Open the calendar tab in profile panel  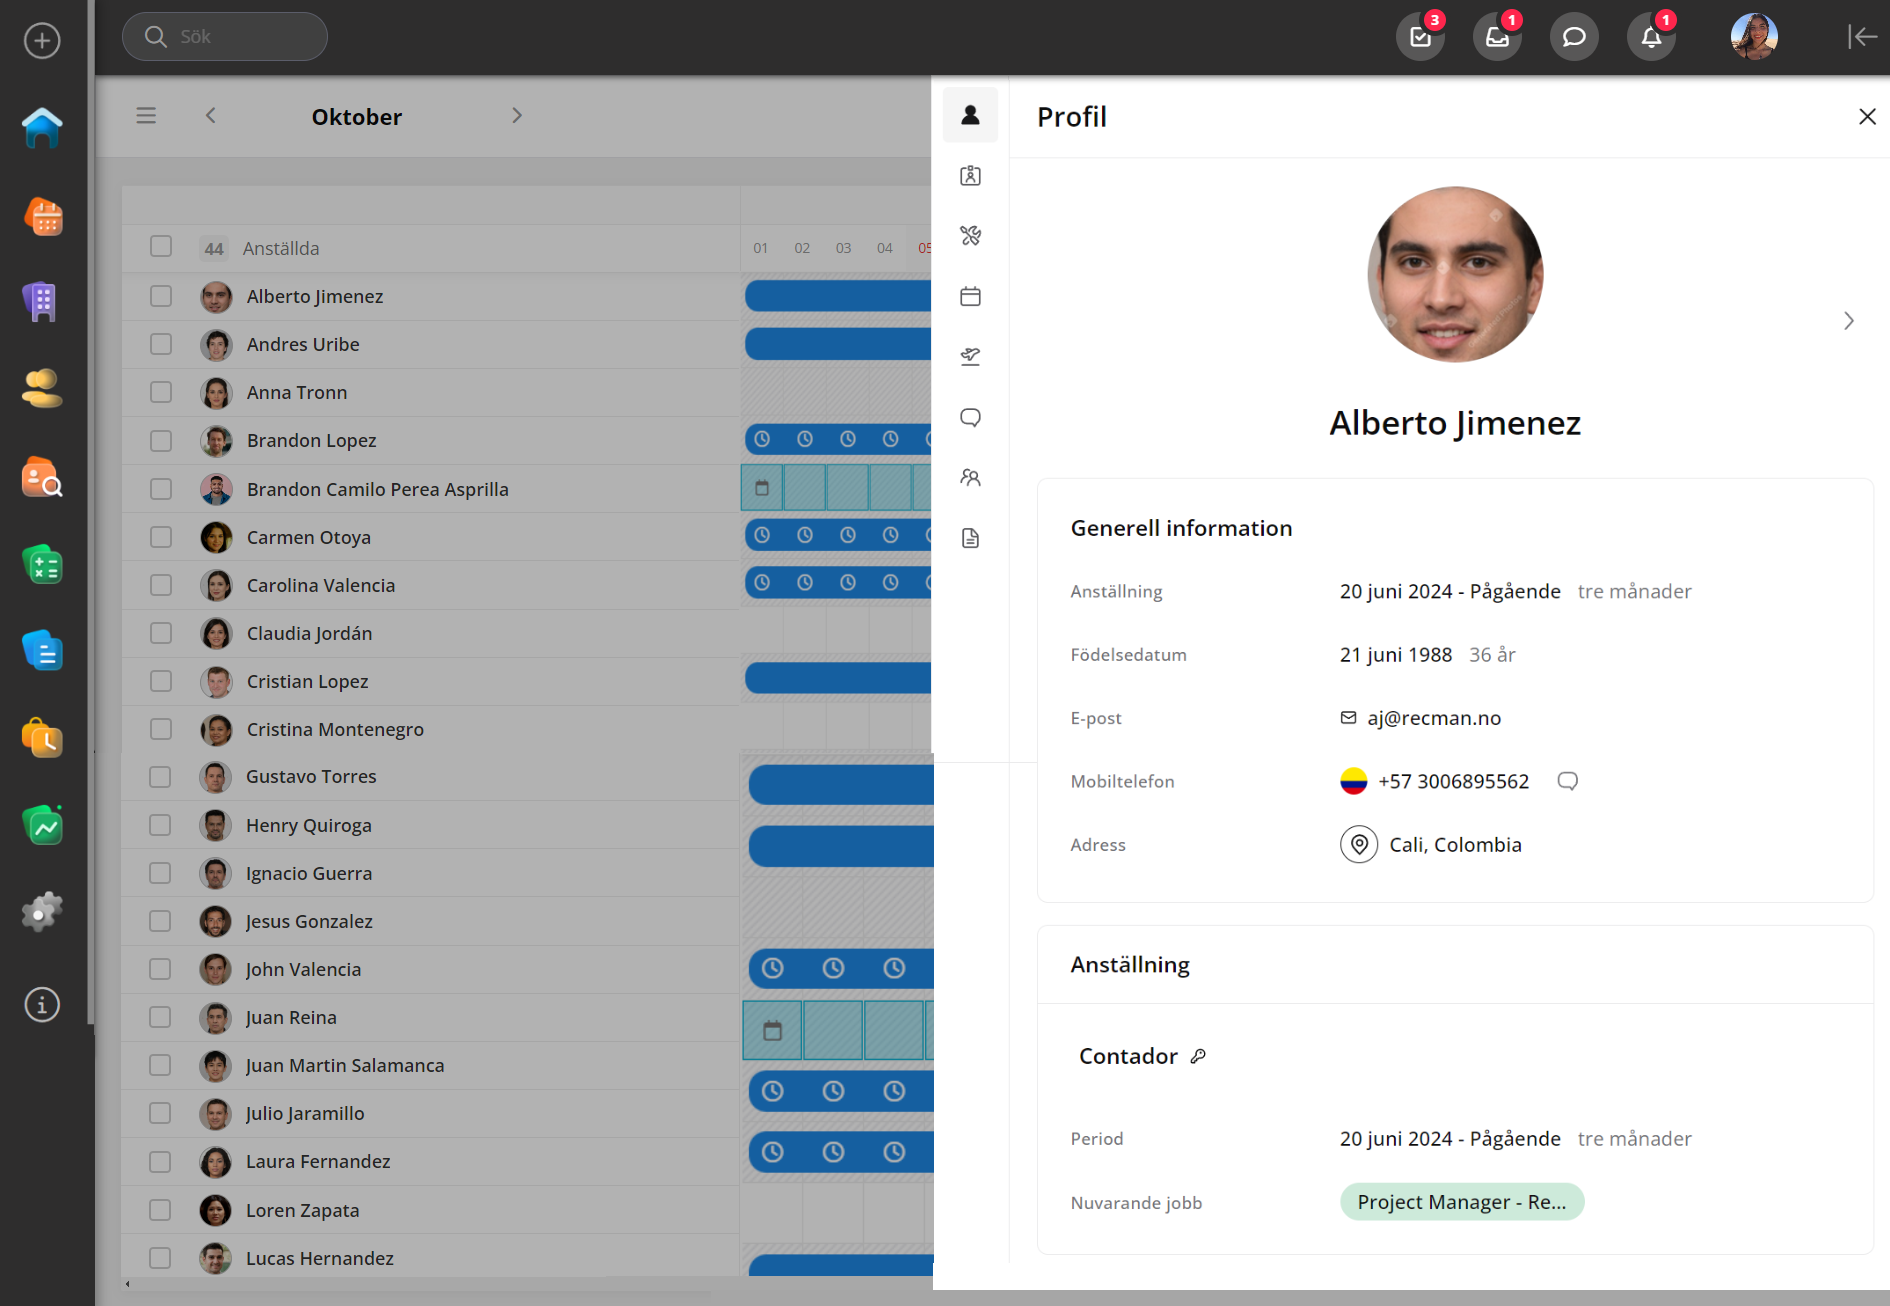coord(970,296)
